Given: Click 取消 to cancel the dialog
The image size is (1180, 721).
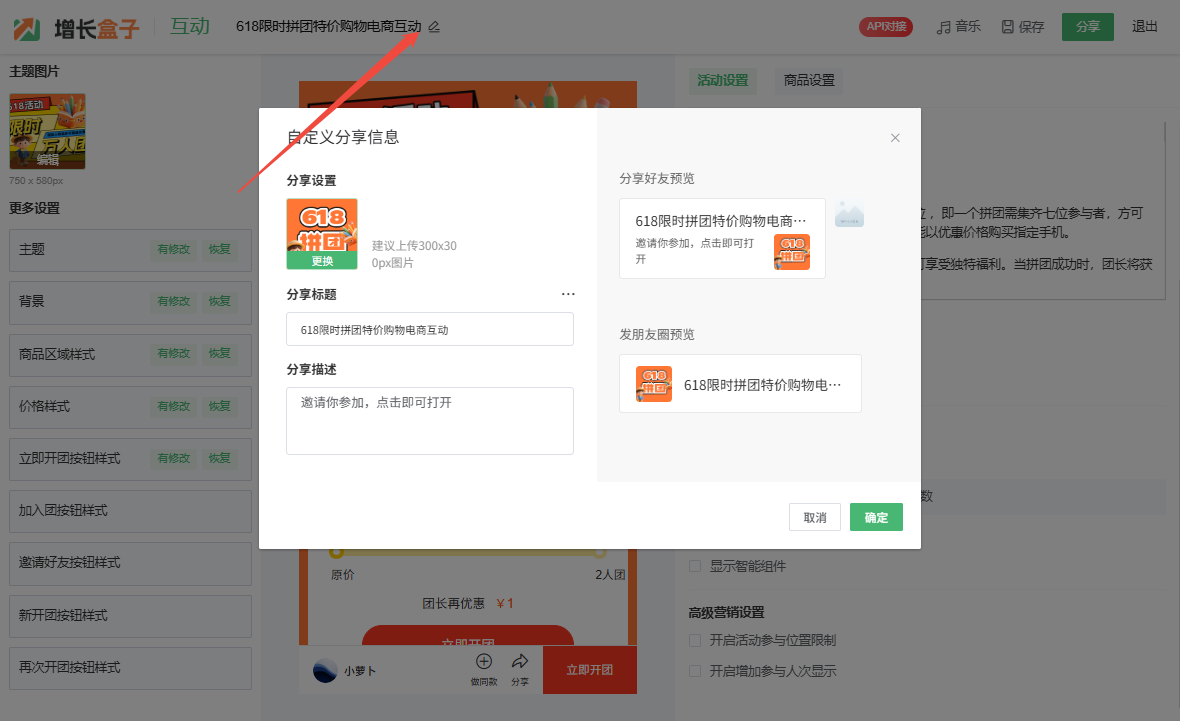Looking at the screenshot, I should coord(814,517).
